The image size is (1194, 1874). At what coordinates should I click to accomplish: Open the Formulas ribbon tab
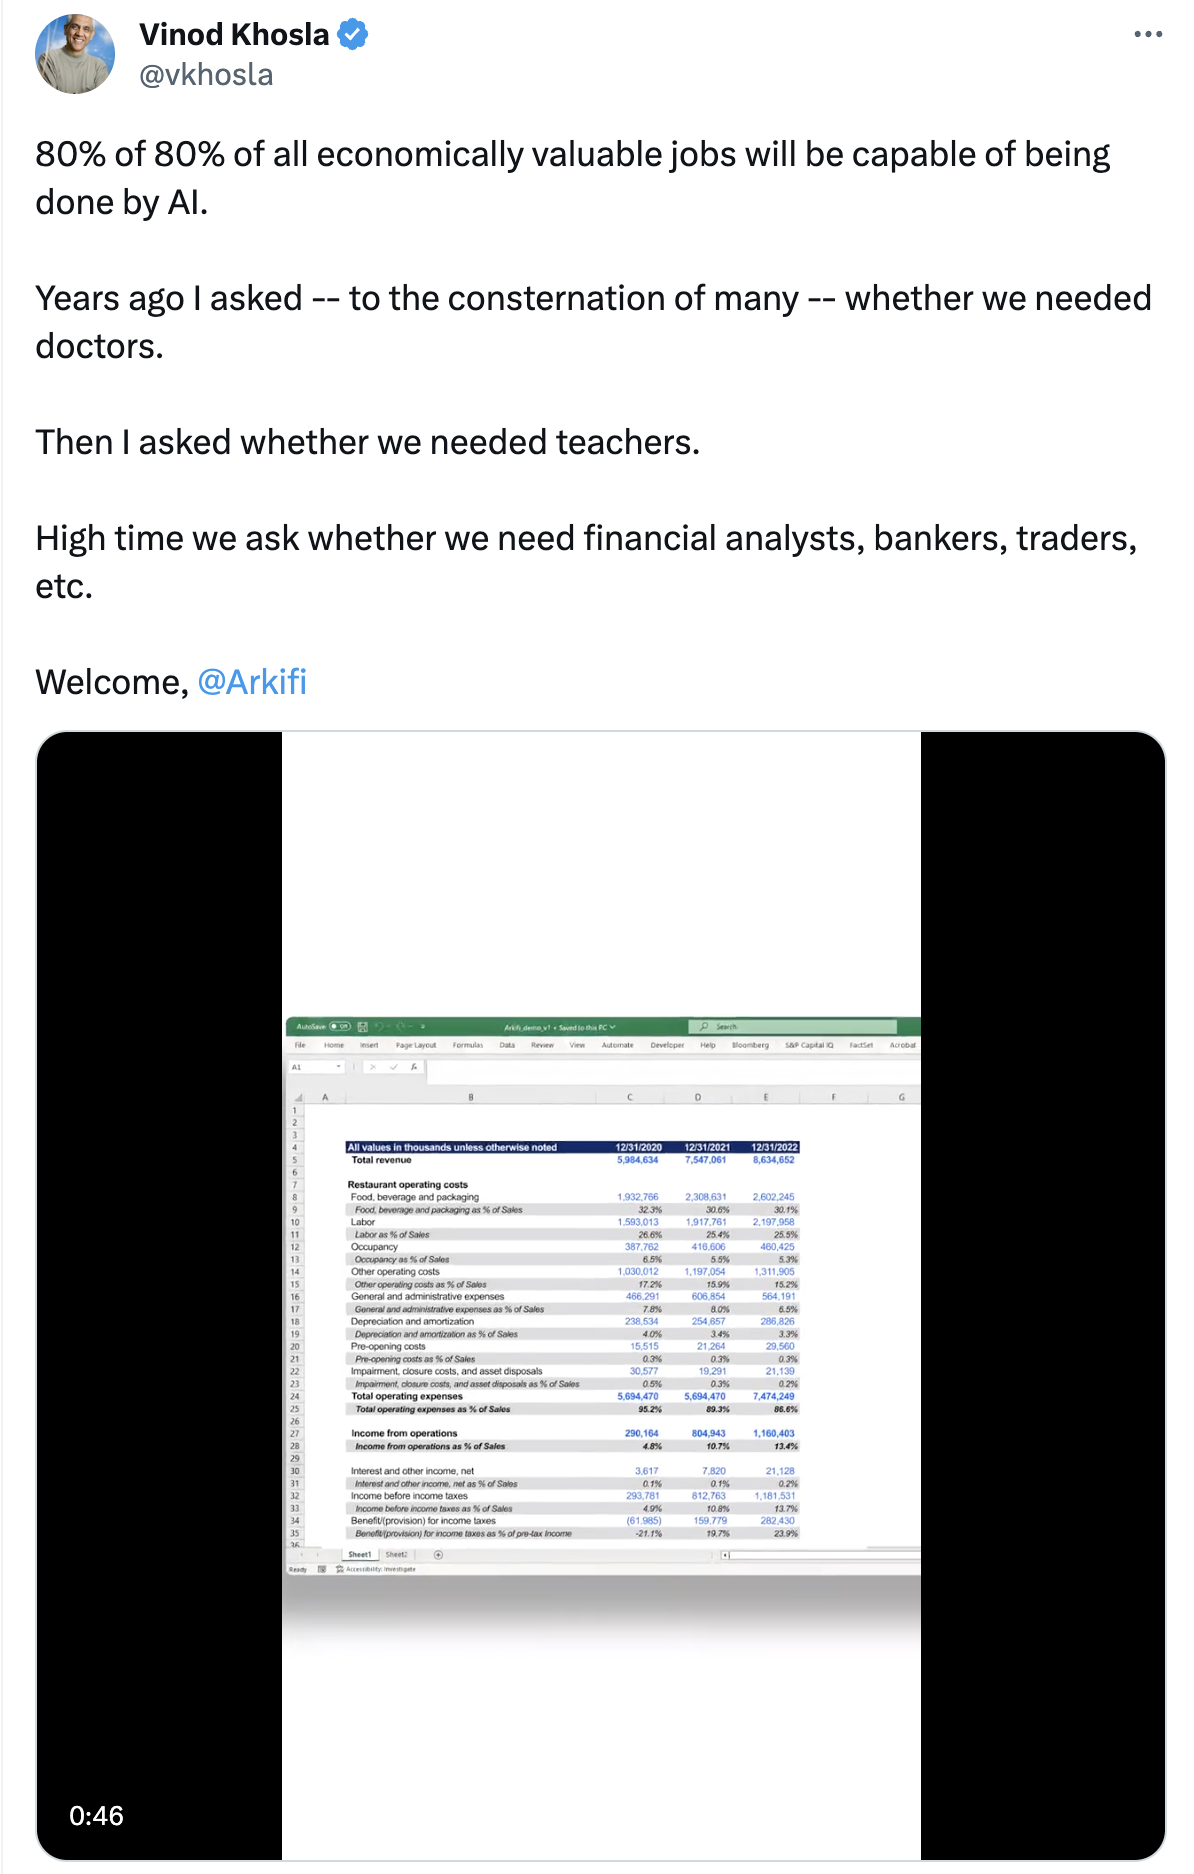[468, 1045]
